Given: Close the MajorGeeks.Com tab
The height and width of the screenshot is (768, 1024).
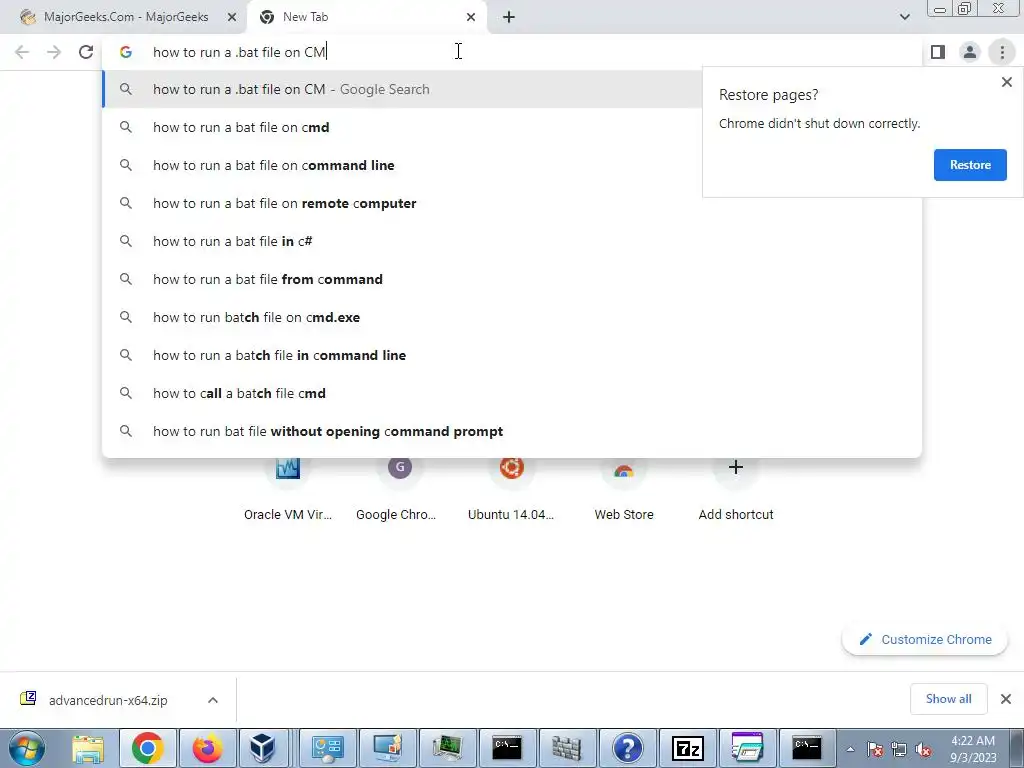Looking at the screenshot, I should point(232,17).
